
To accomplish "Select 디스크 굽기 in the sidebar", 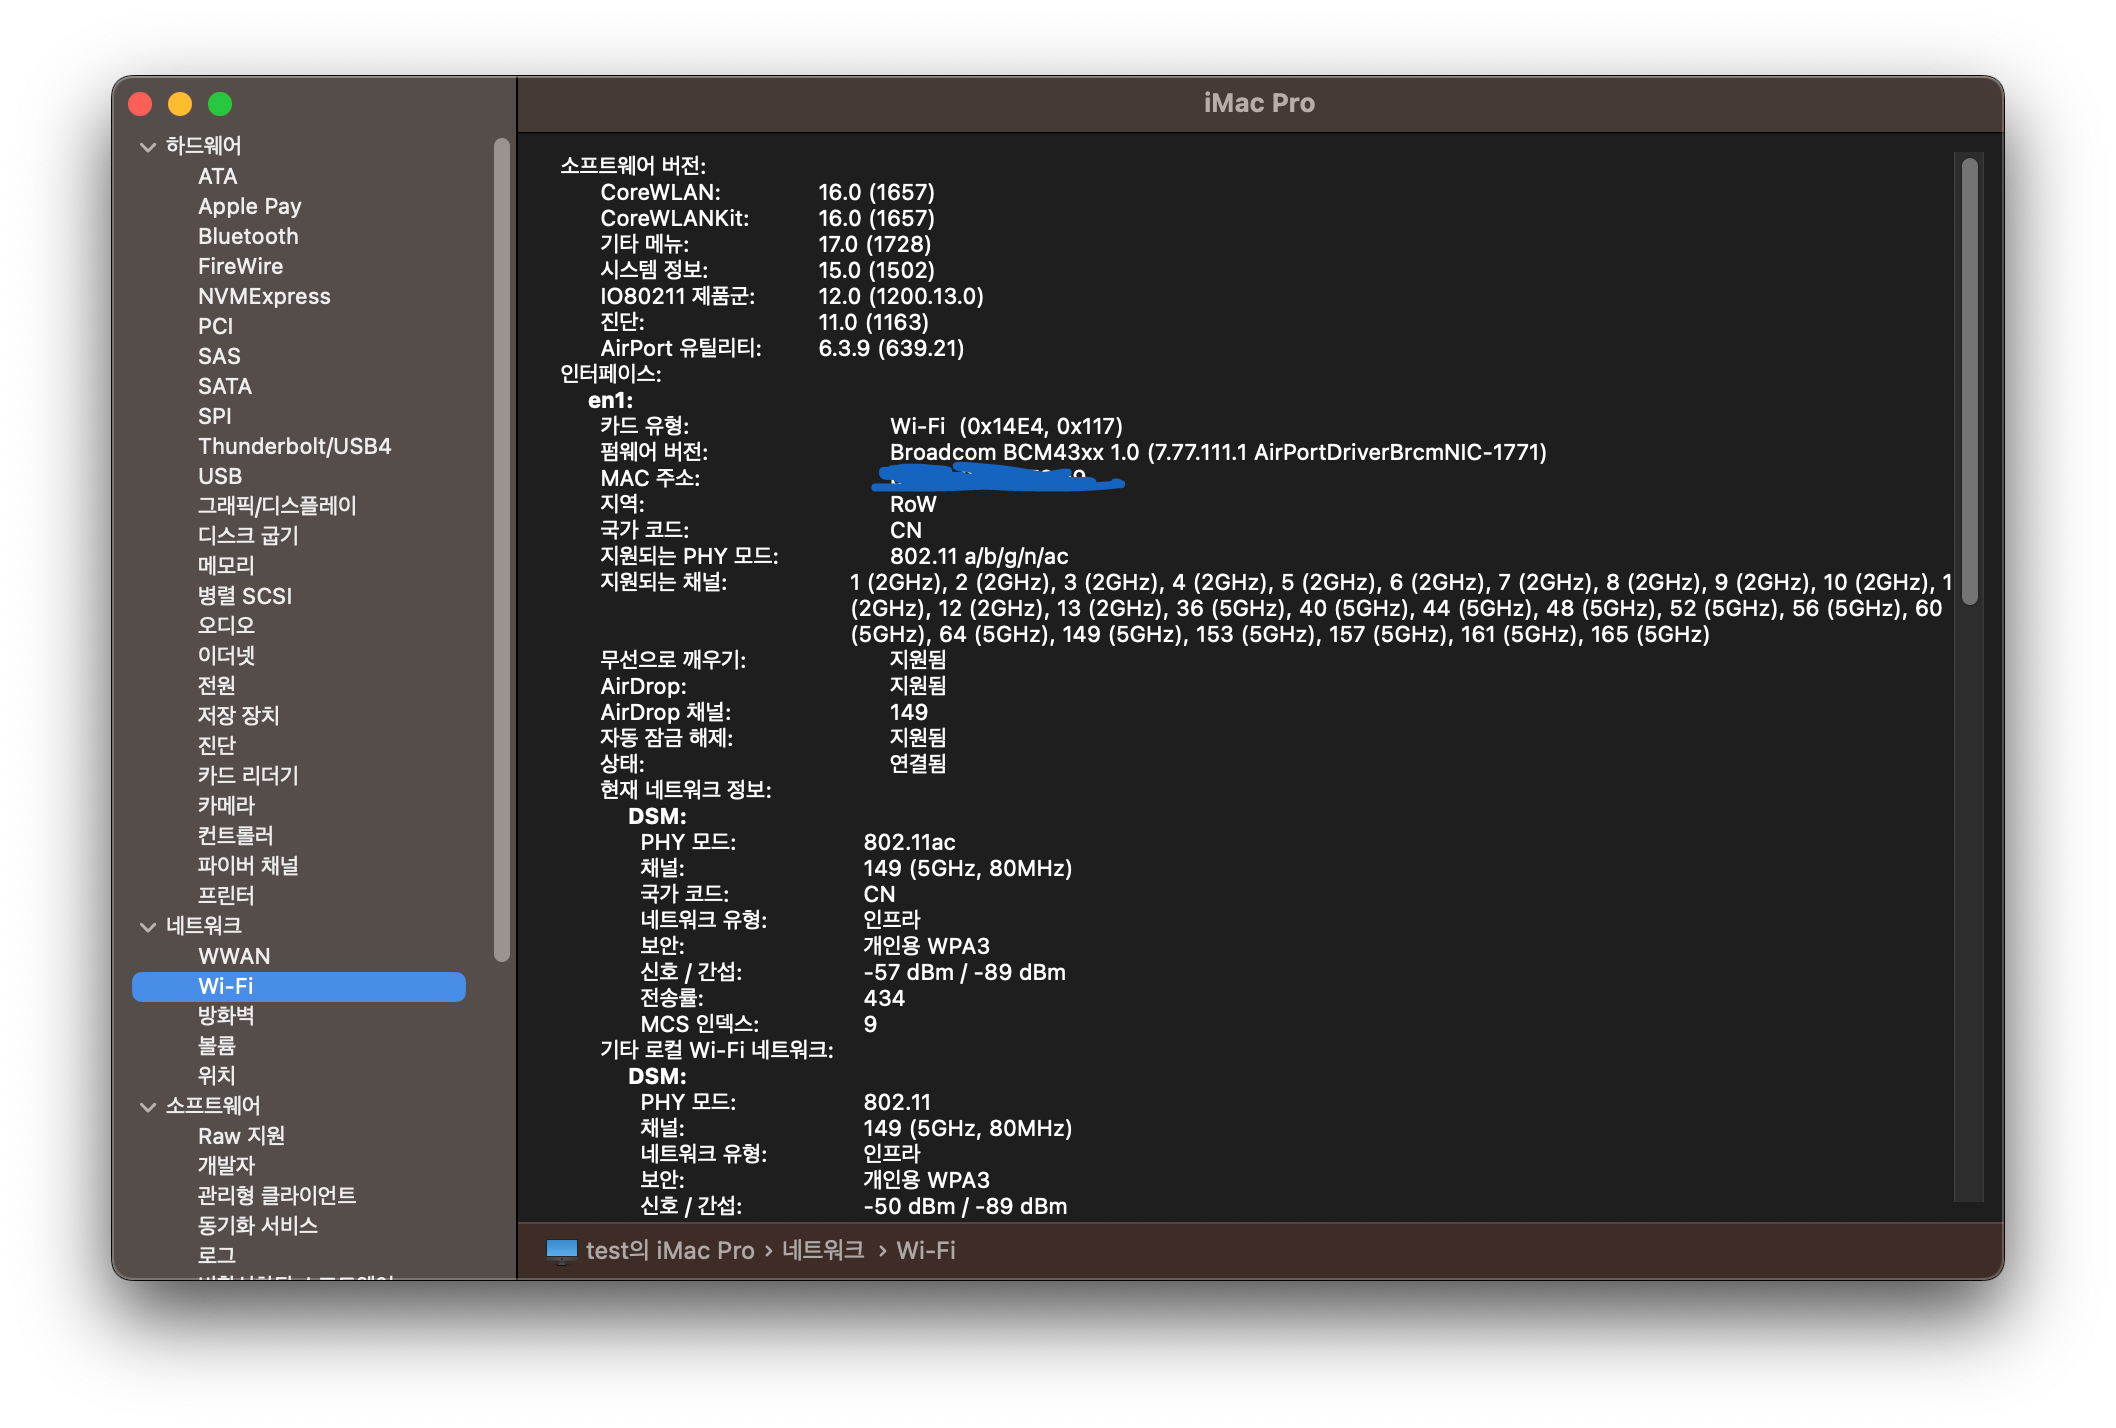I will pyautogui.click(x=248, y=536).
